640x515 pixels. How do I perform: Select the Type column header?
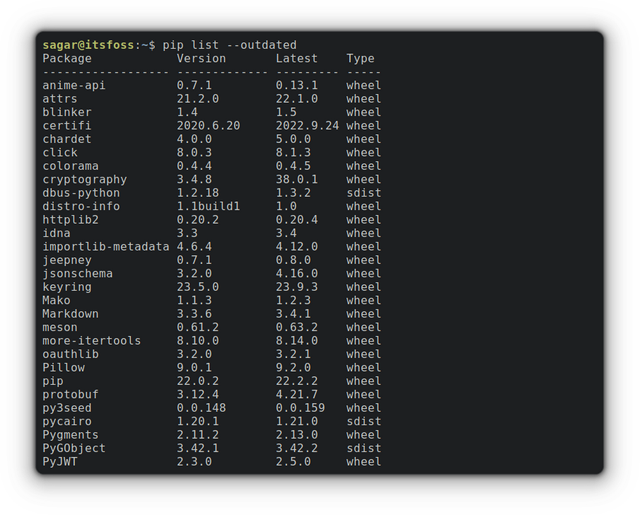tap(360, 58)
